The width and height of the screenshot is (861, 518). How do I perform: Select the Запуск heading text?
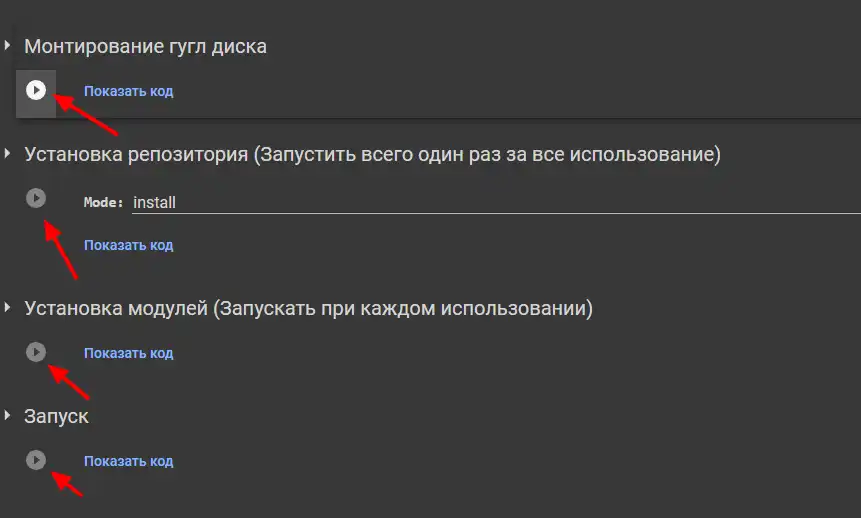click(56, 416)
